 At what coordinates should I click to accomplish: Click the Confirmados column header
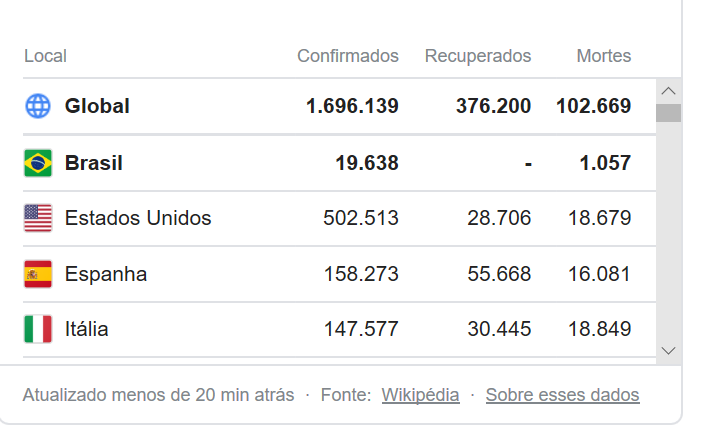click(347, 56)
